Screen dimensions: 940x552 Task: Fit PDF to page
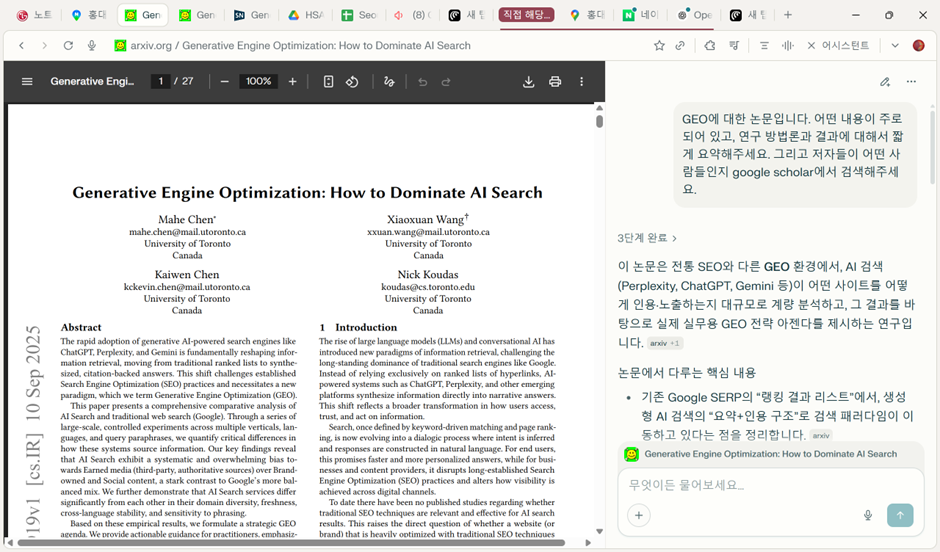[329, 82]
